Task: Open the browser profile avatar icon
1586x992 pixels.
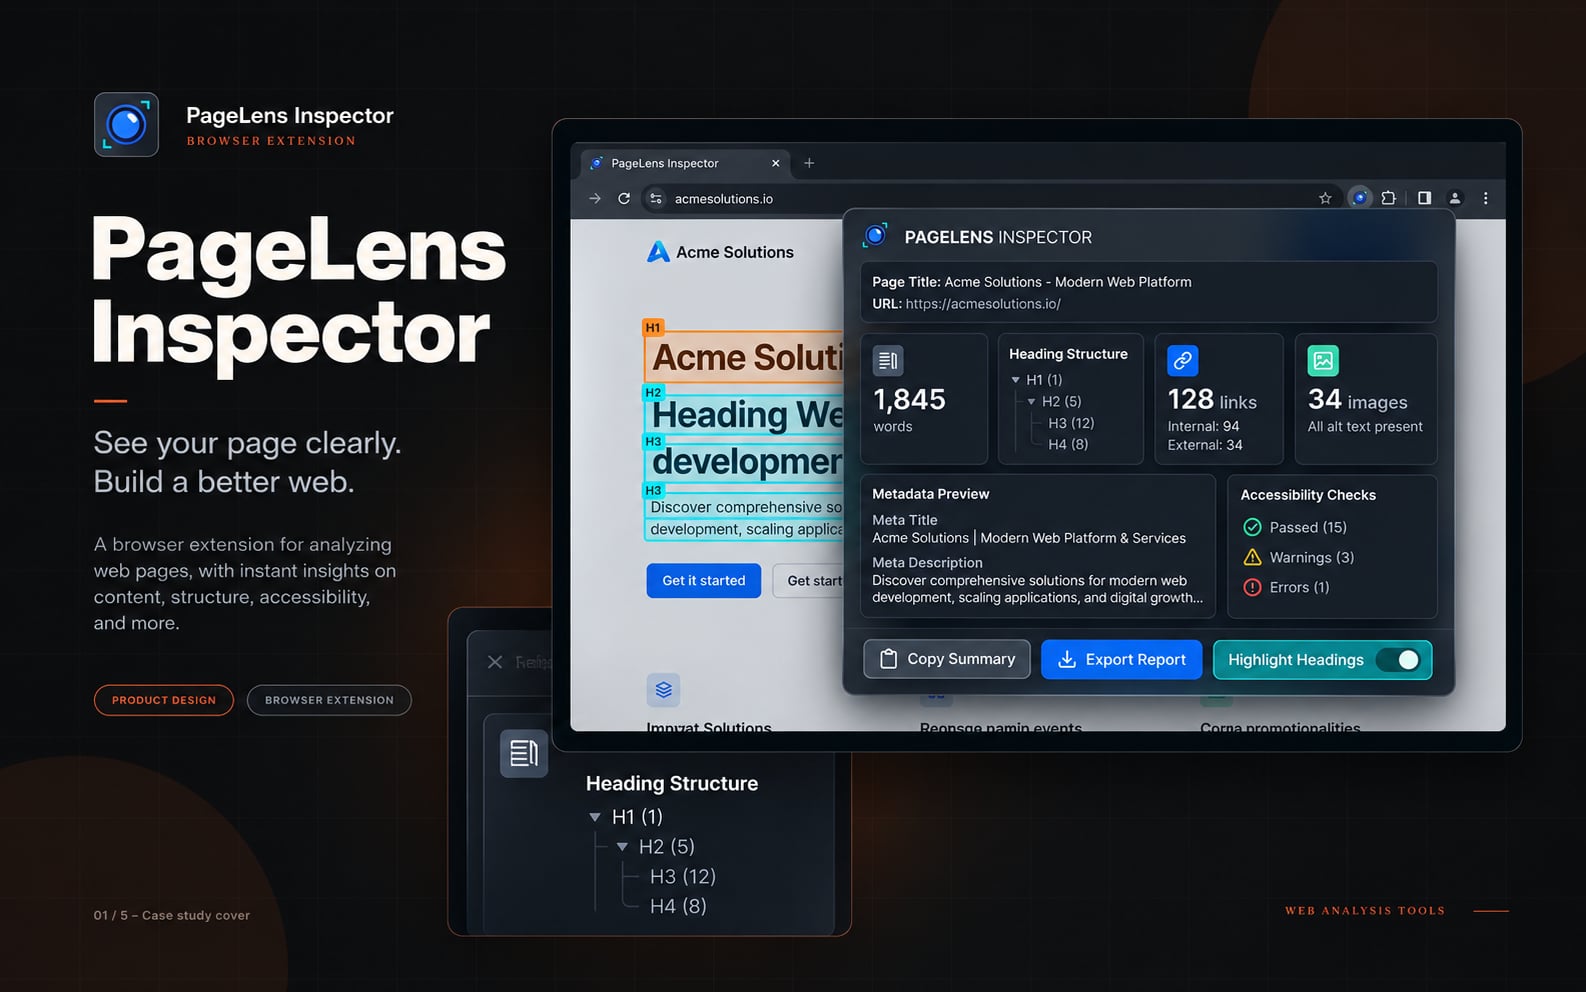Action: tap(1455, 198)
